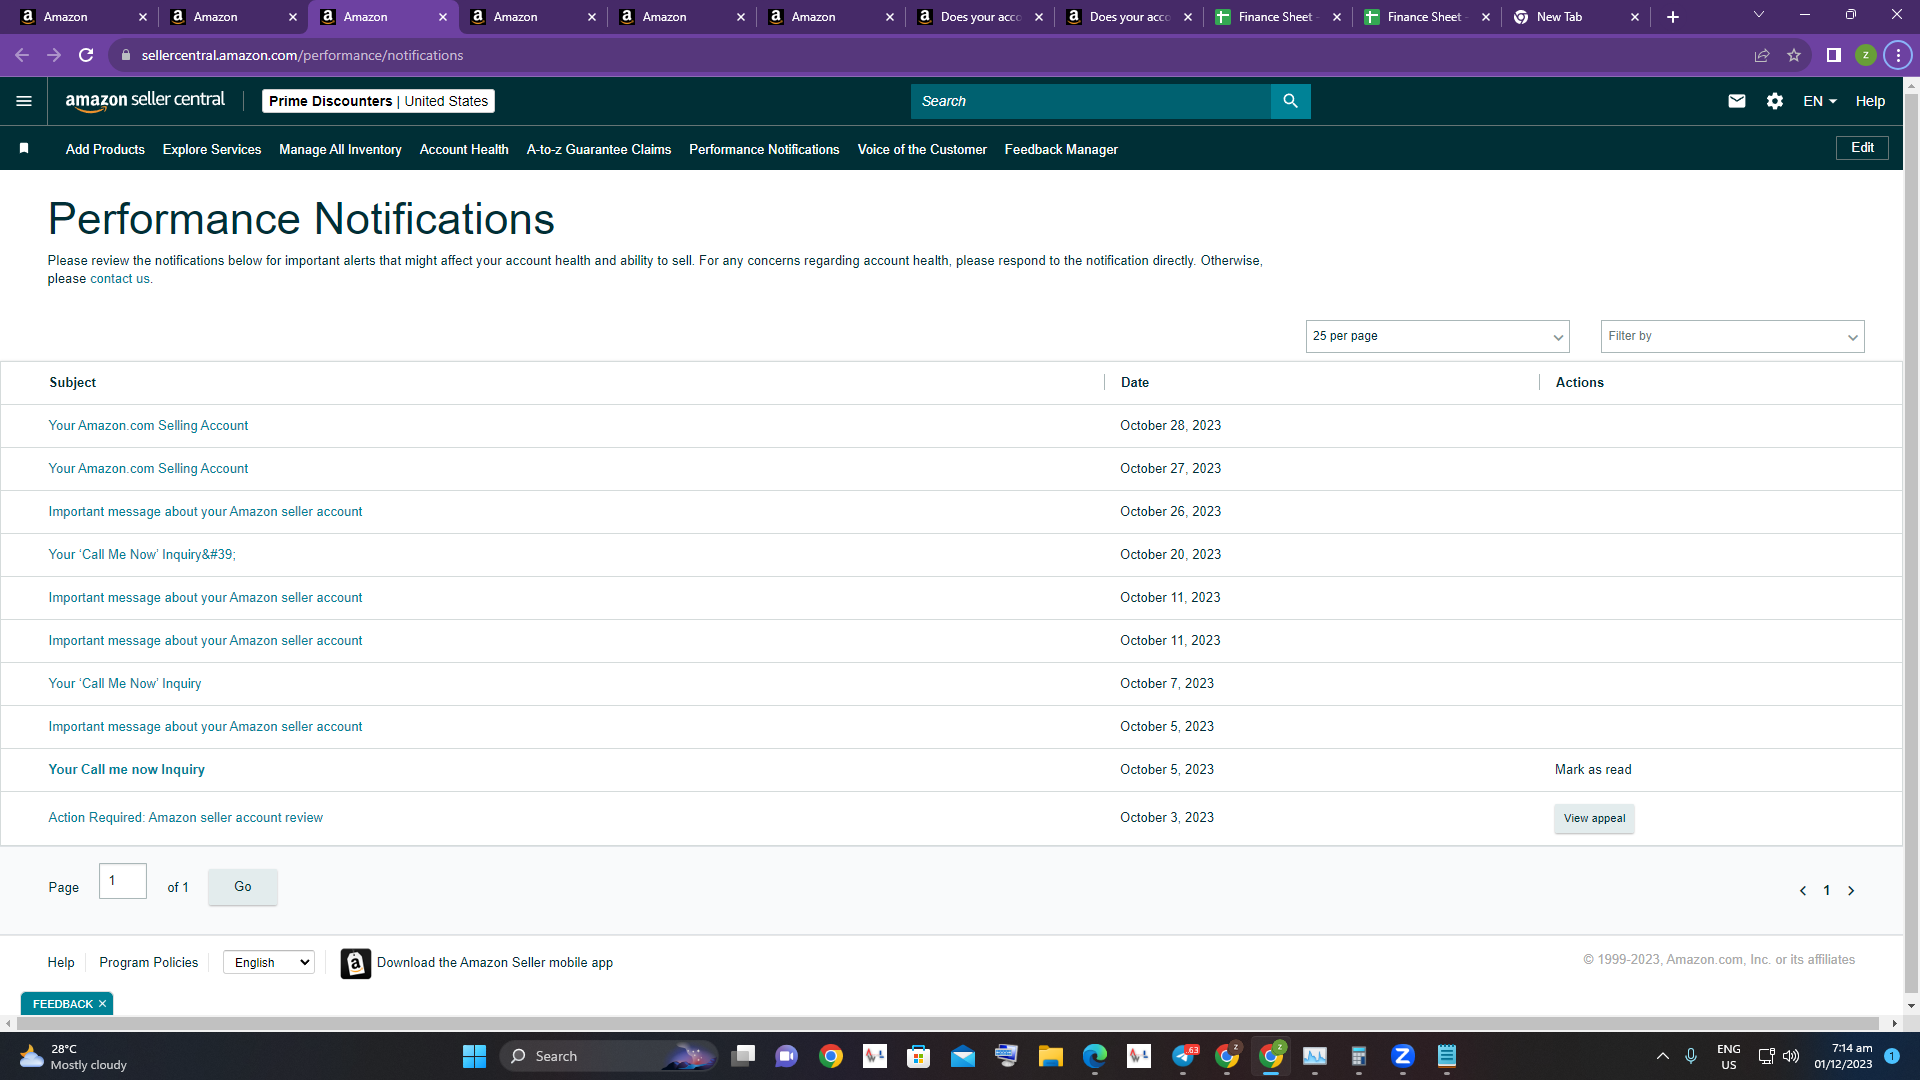1920x1080 pixels.
Task: Open Zoom from the taskbar
Action: click(1403, 1056)
